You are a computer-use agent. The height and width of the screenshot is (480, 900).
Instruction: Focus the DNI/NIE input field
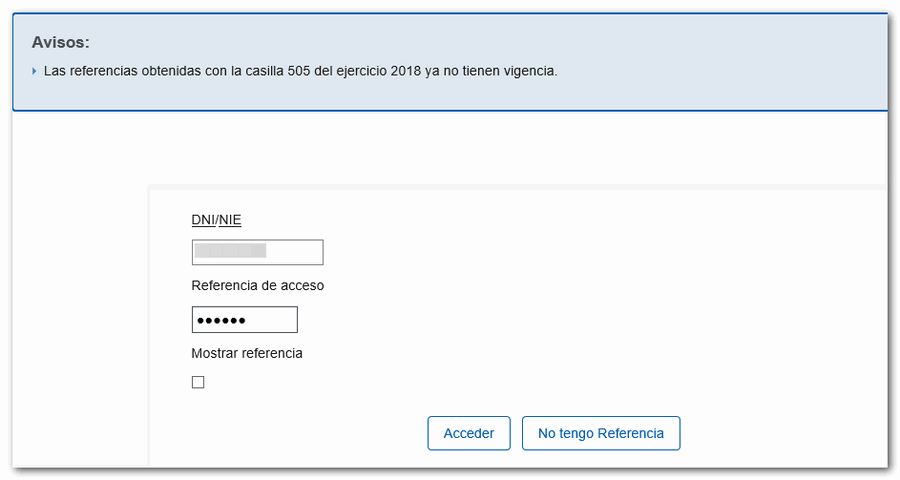point(257,252)
